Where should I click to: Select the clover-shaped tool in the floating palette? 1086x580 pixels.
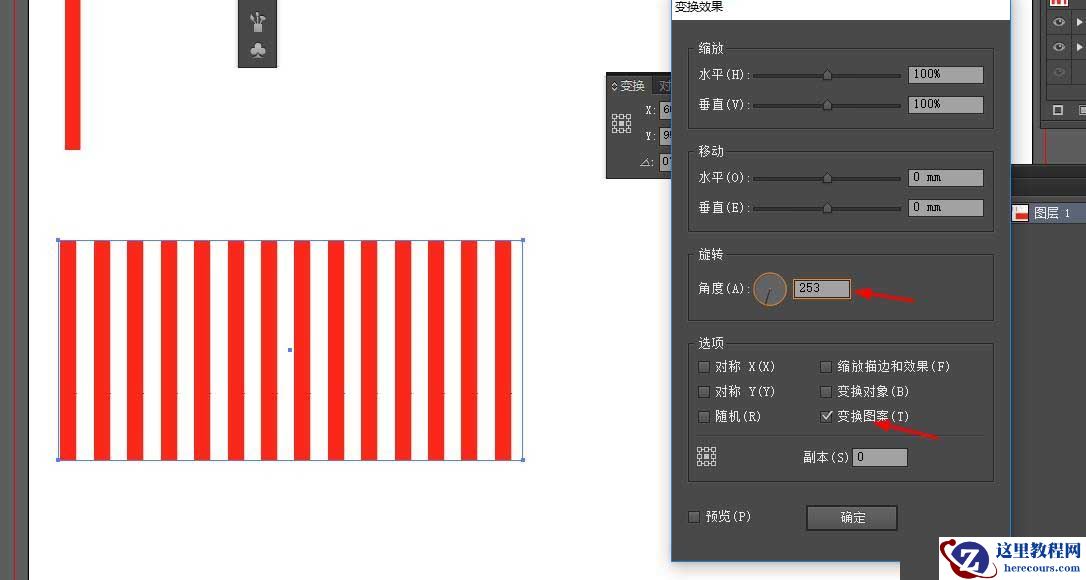pyautogui.click(x=257, y=48)
